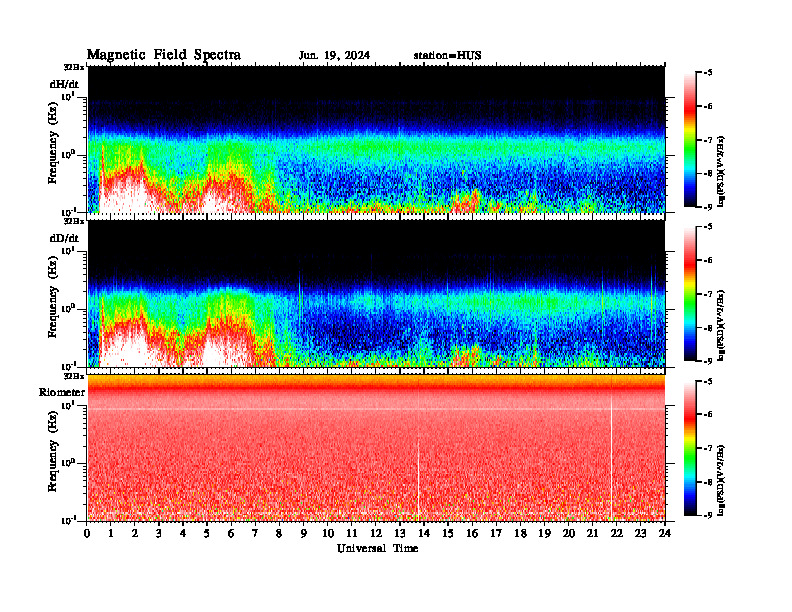This screenshot has width=792, height=612.
Task: Click the 'station=HUS' label
Action: (x=447, y=56)
